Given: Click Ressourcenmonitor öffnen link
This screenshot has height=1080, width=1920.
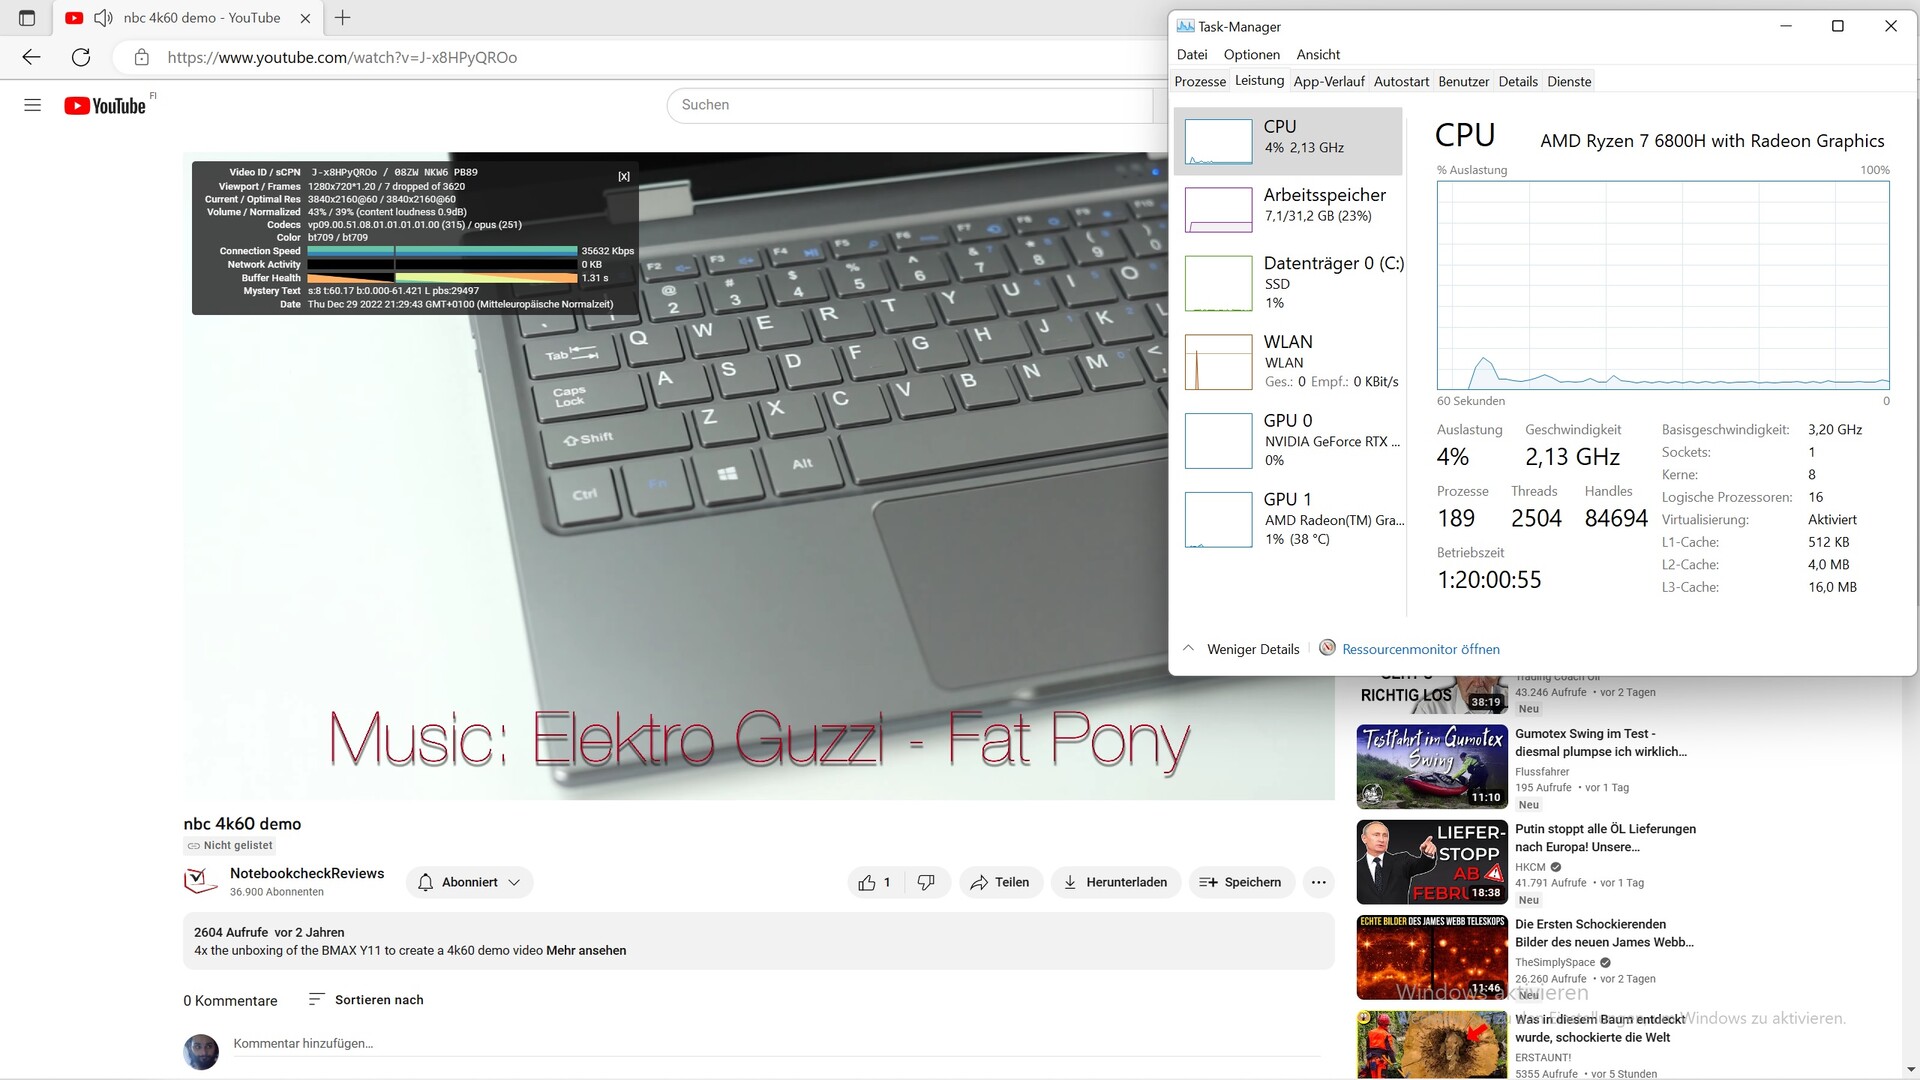Looking at the screenshot, I should pyautogui.click(x=1420, y=649).
